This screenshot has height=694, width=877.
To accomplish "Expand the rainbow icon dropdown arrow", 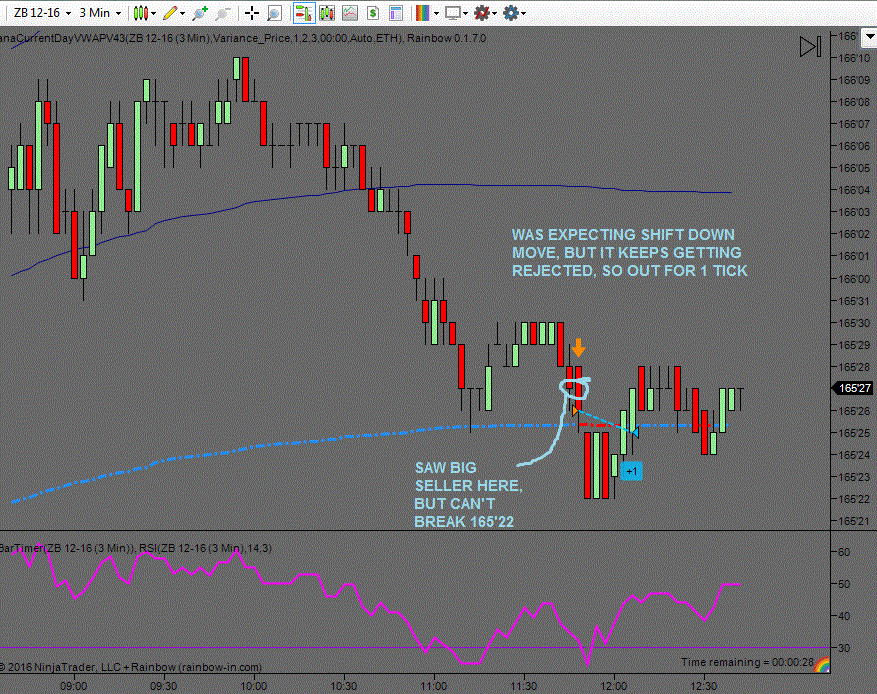I will click(436, 13).
